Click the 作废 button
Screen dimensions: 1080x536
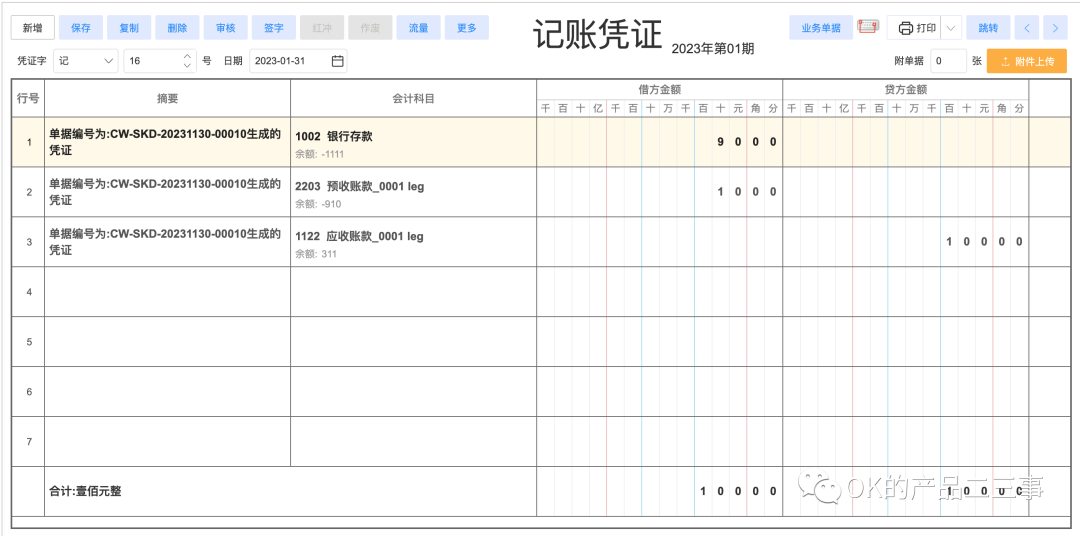(371, 28)
